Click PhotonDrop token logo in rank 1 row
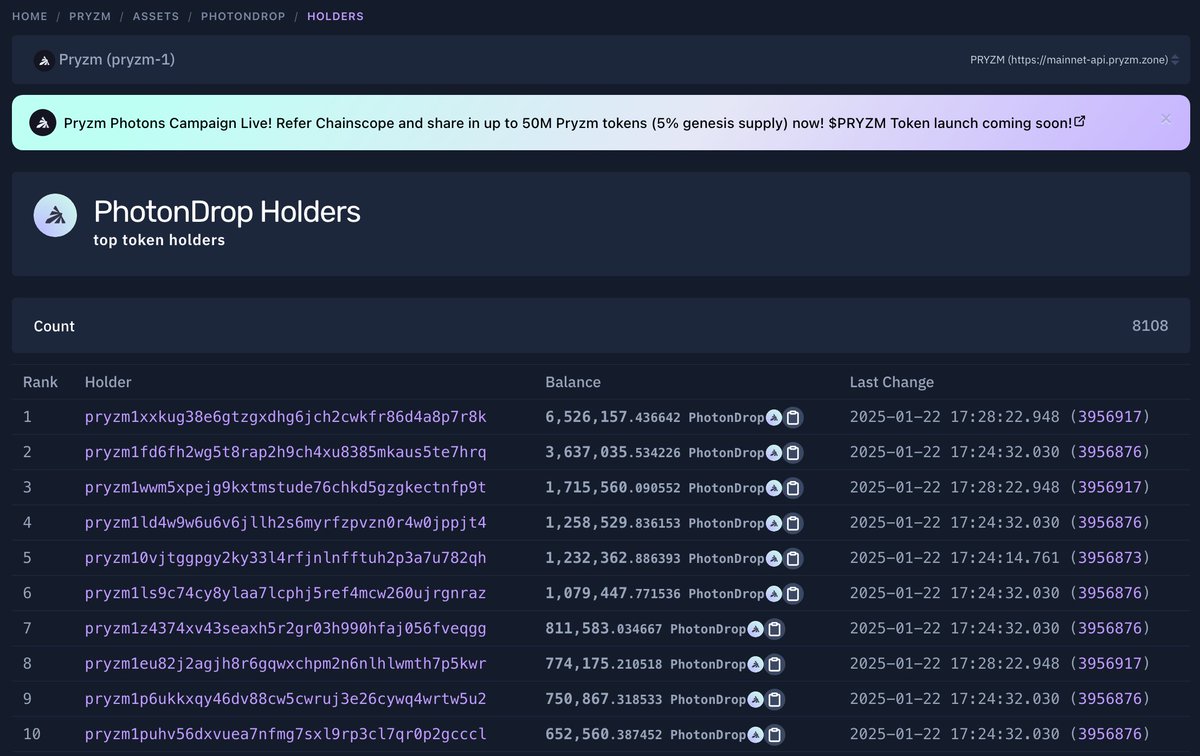Screen dimensions: 1200x756 774,417
